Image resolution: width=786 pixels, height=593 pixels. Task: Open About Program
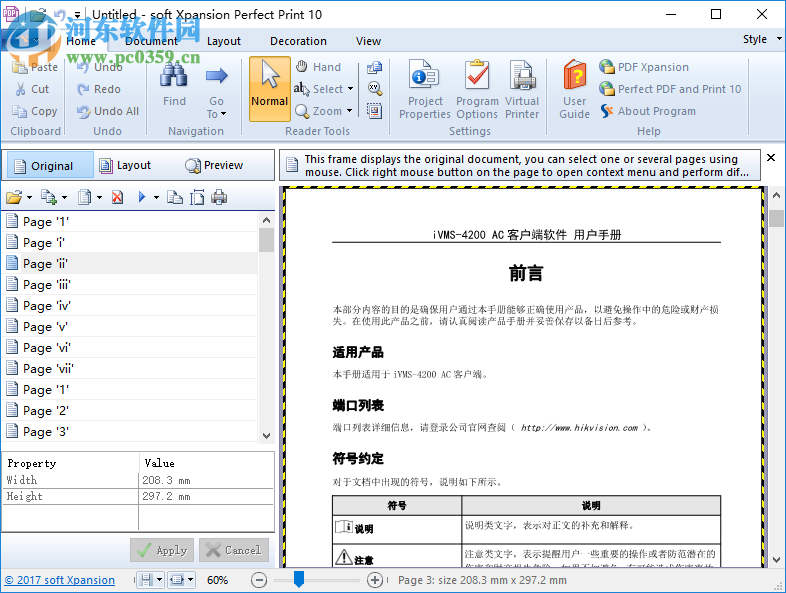click(x=648, y=111)
